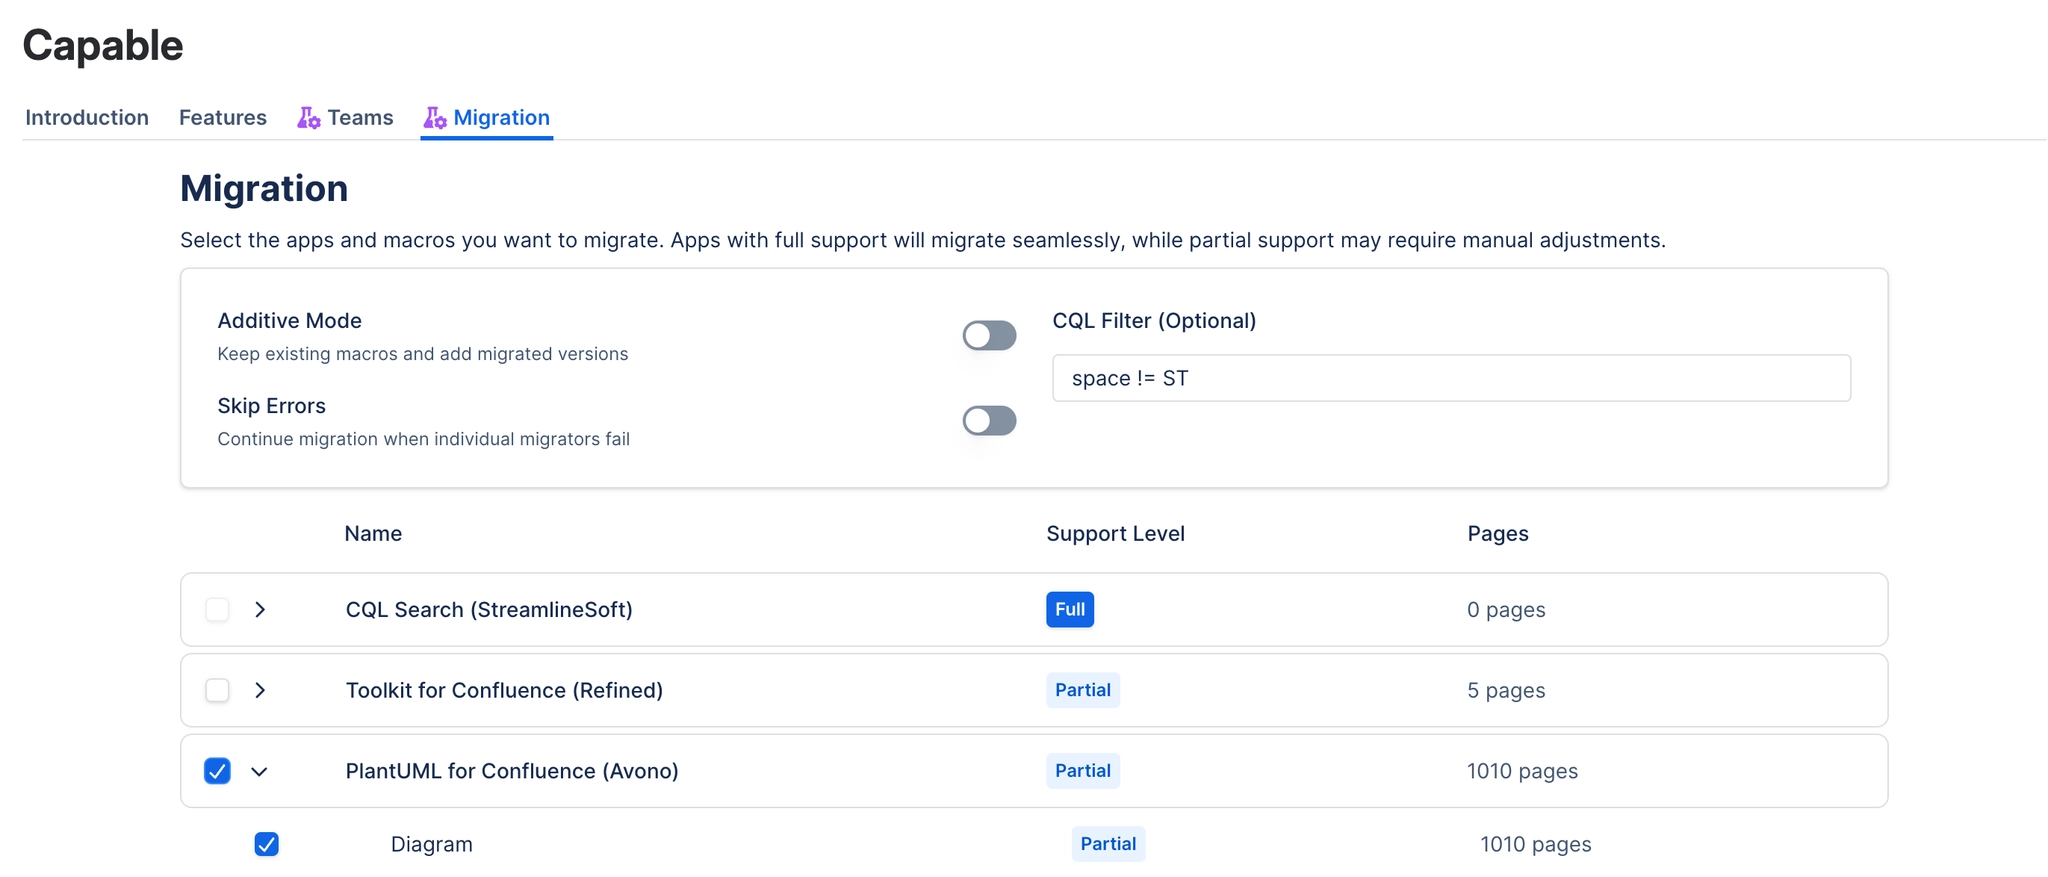Click the Full support badge on CQL Search
2048x877 pixels.
coord(1069,609)
